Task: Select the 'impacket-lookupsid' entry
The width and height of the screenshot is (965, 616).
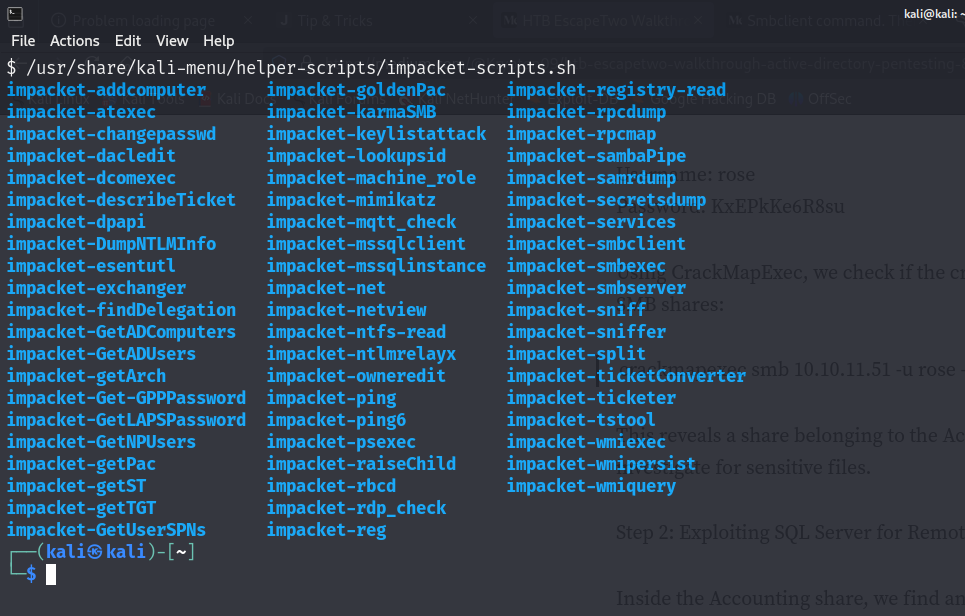Action: click(x=356, y=156)
